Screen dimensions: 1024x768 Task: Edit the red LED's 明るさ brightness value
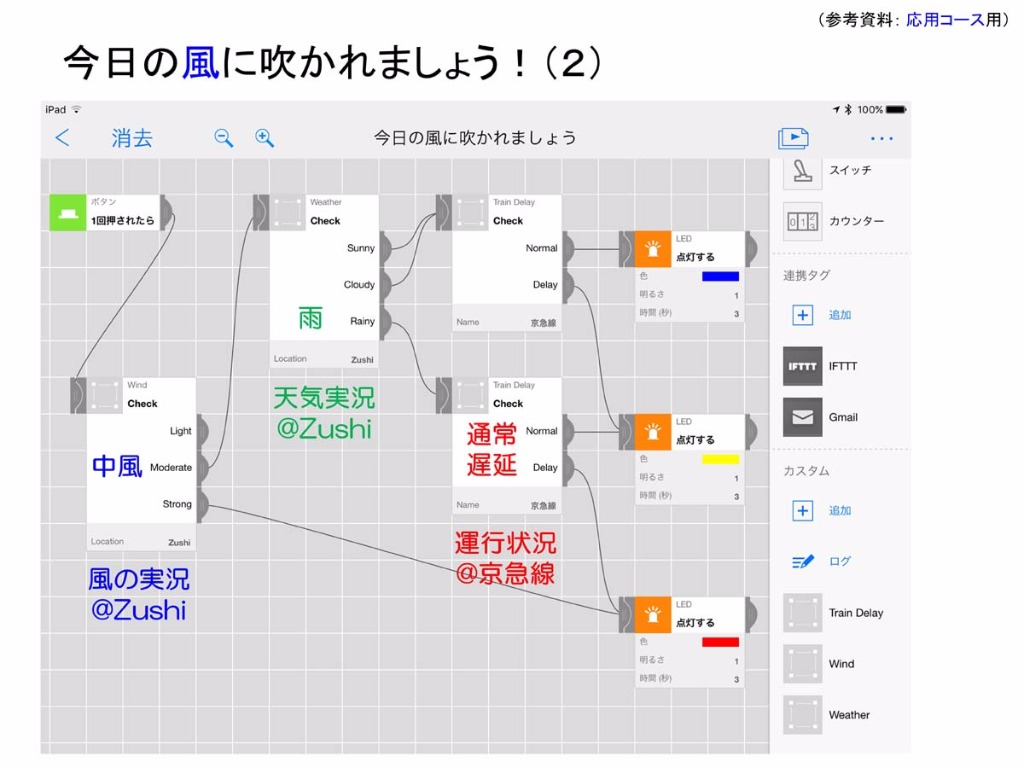(x=736, y=661)
